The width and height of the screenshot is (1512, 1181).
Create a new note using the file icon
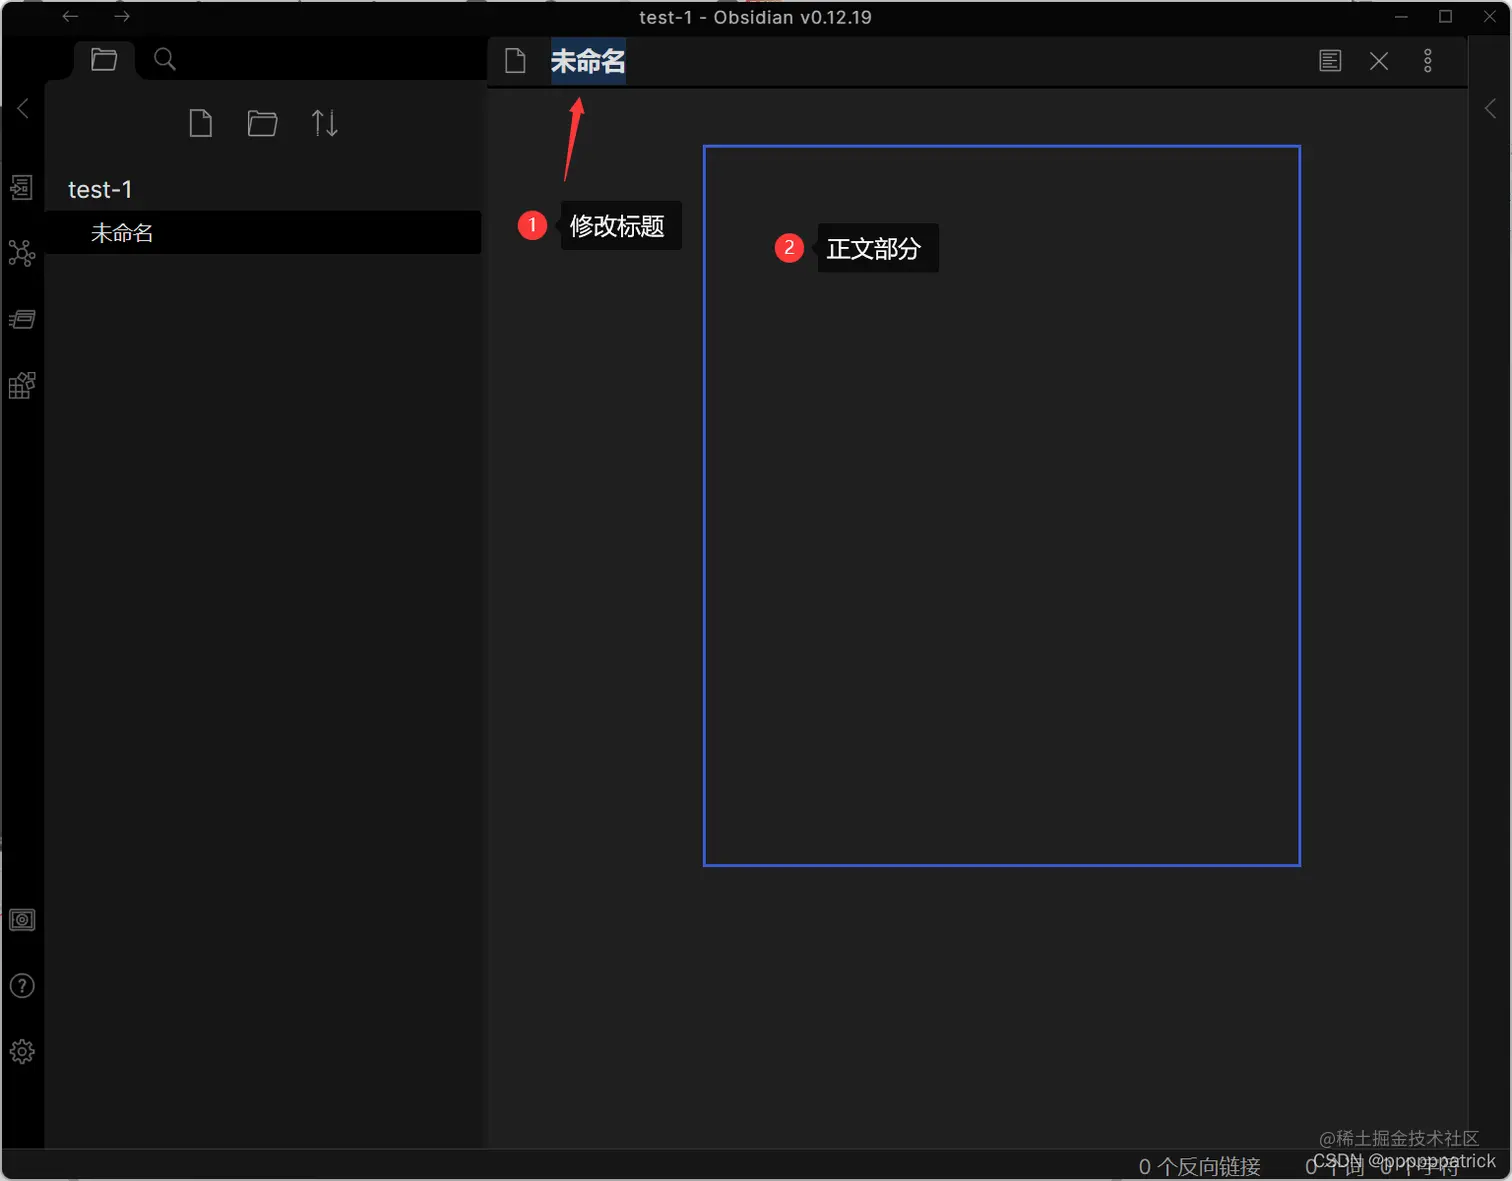(200, 122)
